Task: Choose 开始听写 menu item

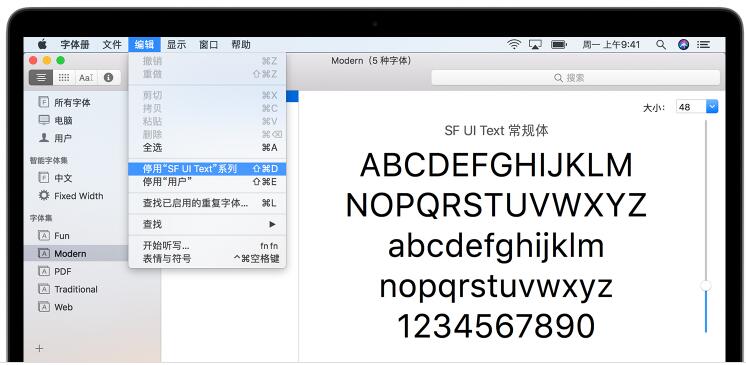Action: click(x=207, y=246)
